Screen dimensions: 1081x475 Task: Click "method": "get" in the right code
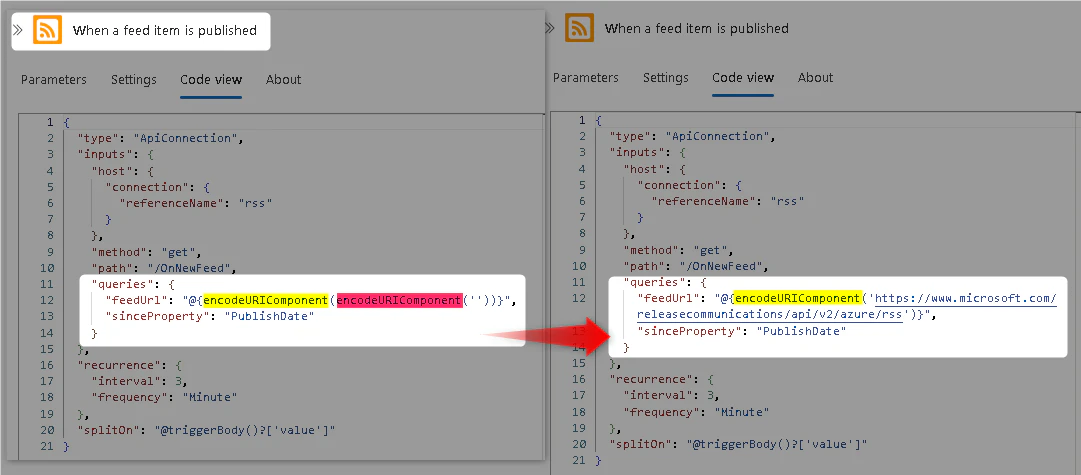[x=678, y=250]
